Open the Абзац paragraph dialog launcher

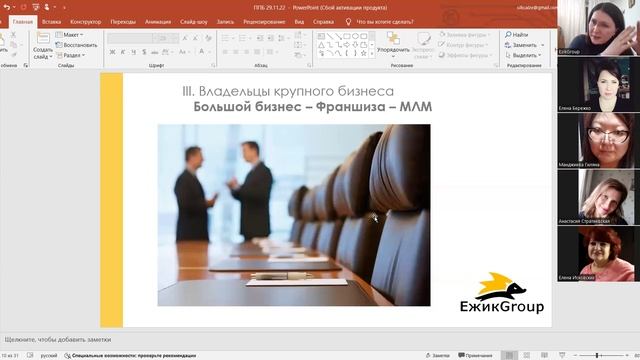pyautogui.click(x=309, y=65)
